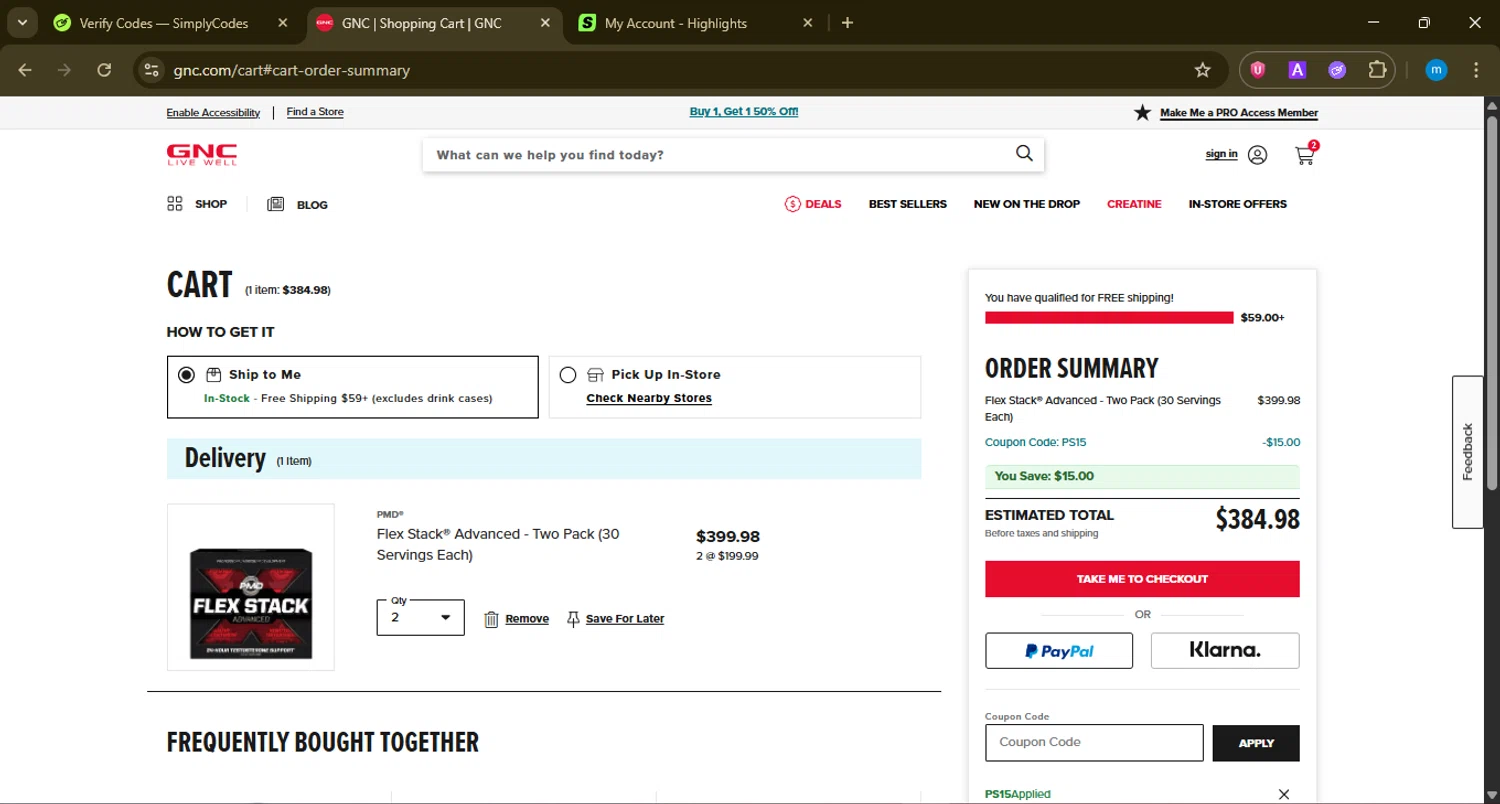This screenshot has width=1500, height=804.
Task: Pay with the PayPal button
Action: point(1059,651)
